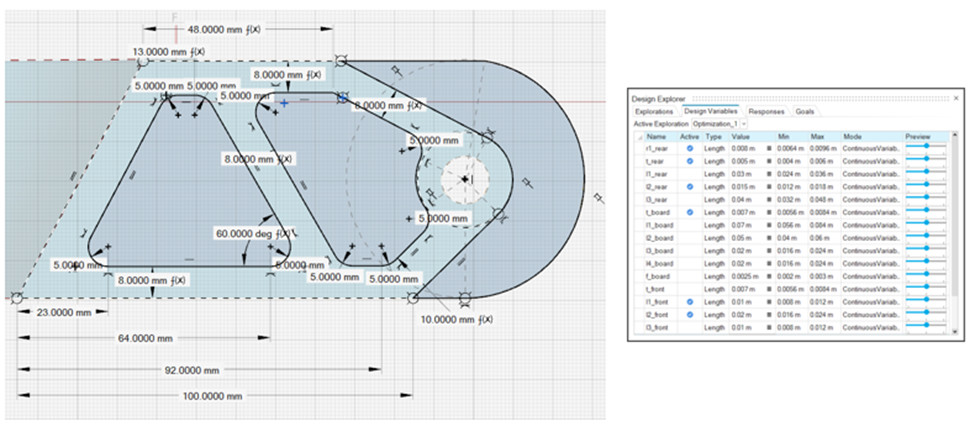Viewport: 975px width, 437px height.
Task: Close the Design Explorer panel
Action: click(955, 99)
